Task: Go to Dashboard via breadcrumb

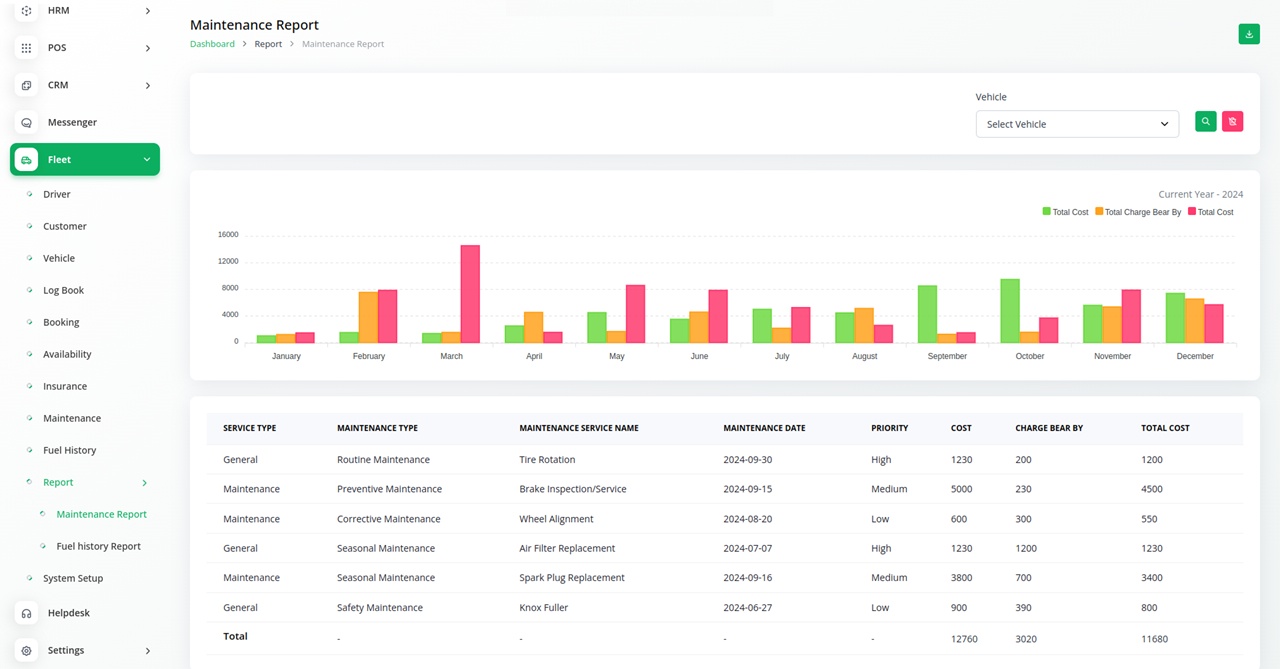Action: point(212,44)
